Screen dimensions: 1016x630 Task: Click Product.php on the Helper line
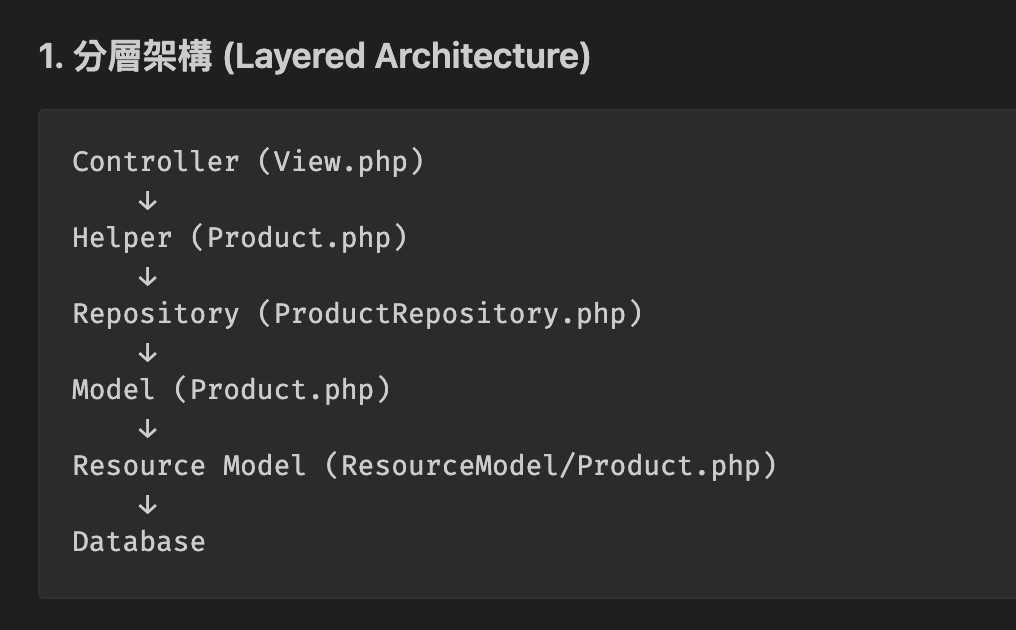[298, 238]
